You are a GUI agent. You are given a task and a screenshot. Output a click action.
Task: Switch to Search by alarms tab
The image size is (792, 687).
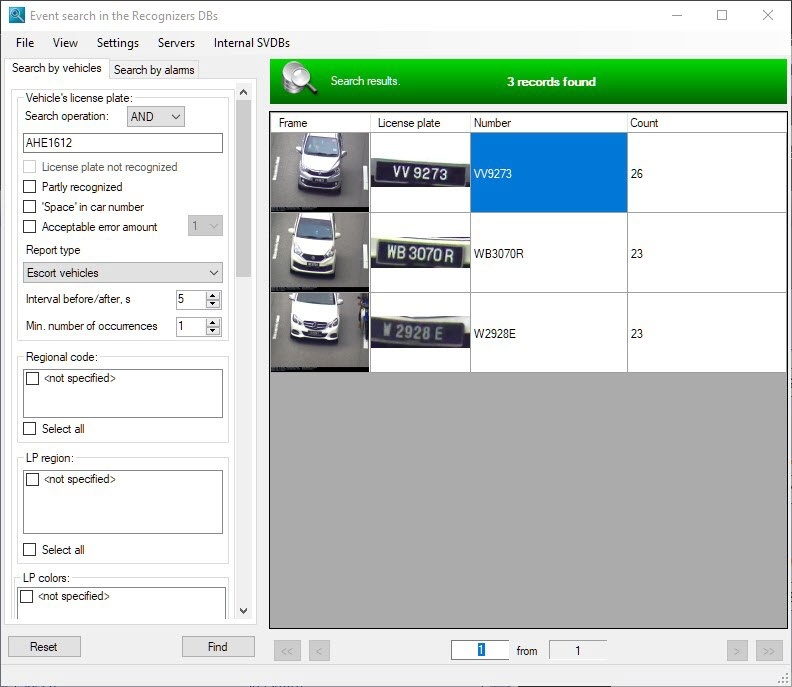click(x=154, y=70)
